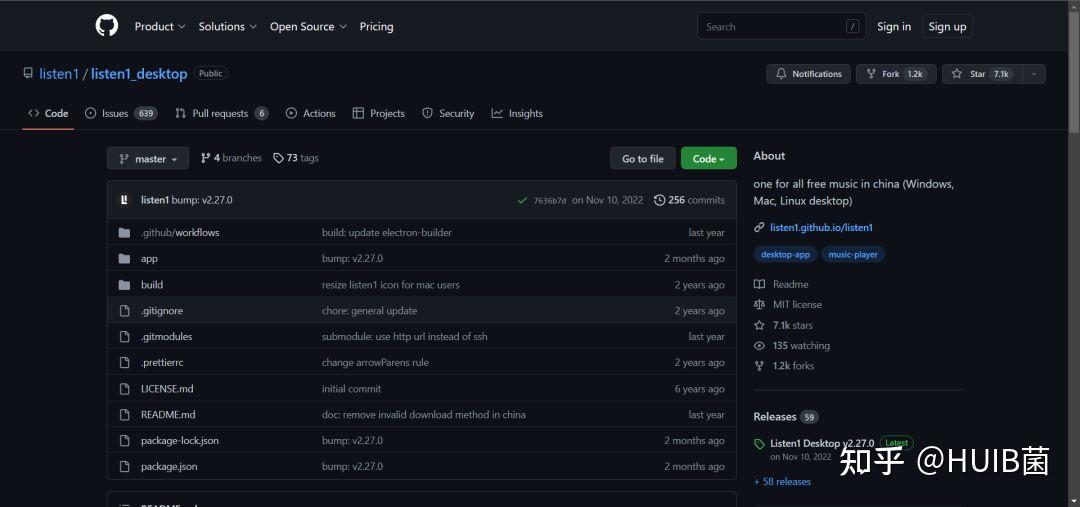Screen dimensions: 1080x507
Task: Expand the green Code dropdown
Action: [x=708, y=159]
